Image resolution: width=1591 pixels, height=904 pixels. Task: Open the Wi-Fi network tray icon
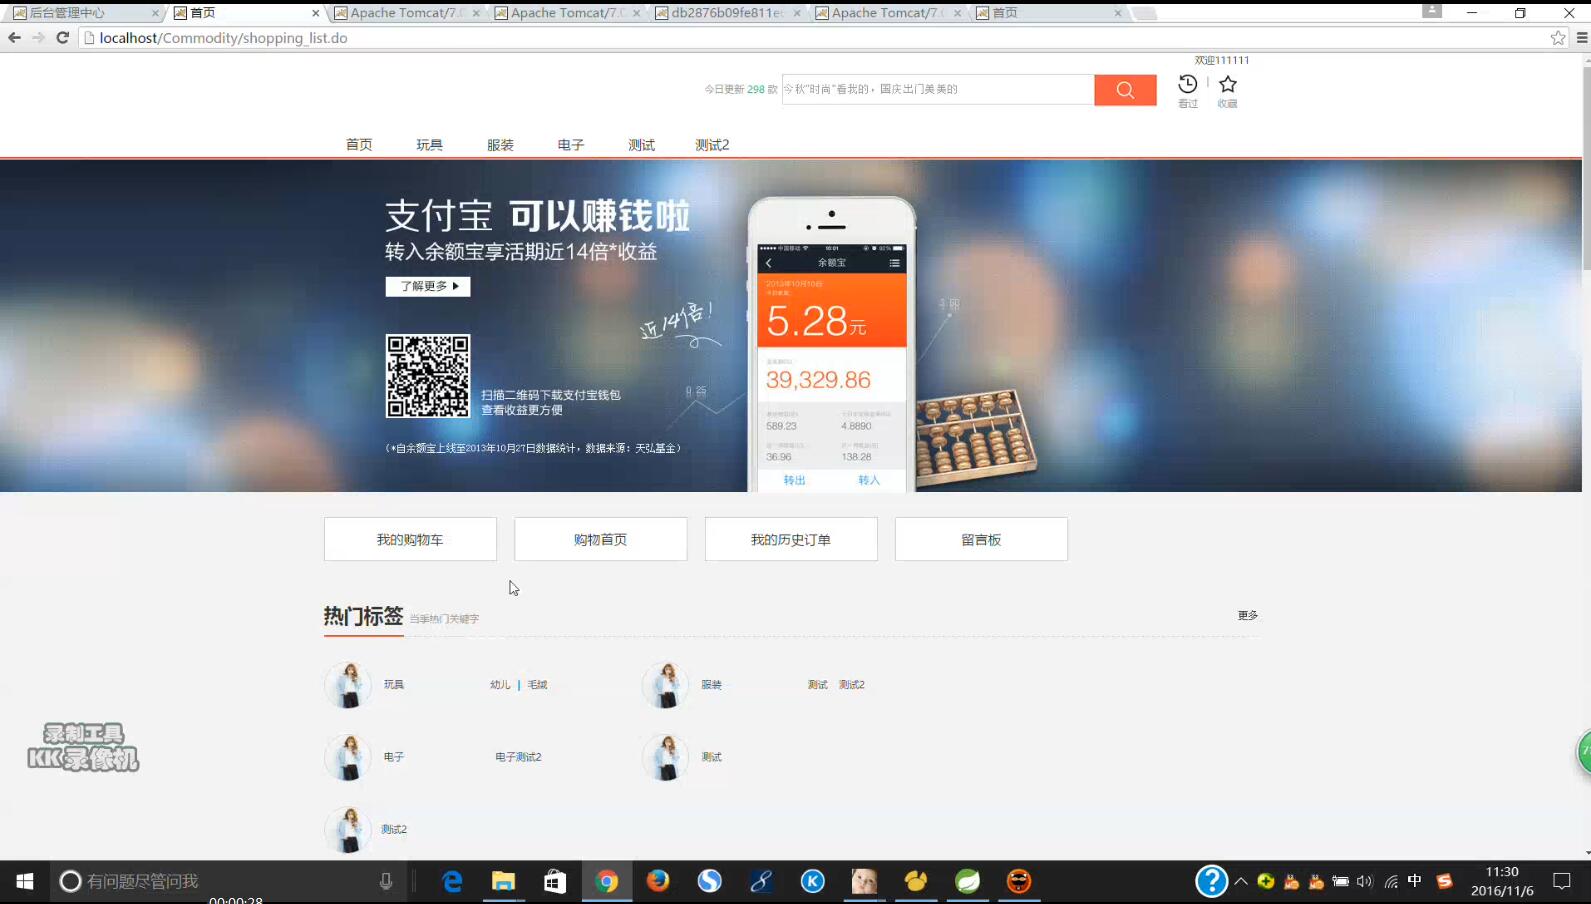pyautogui.click(x=1391, y=881)
